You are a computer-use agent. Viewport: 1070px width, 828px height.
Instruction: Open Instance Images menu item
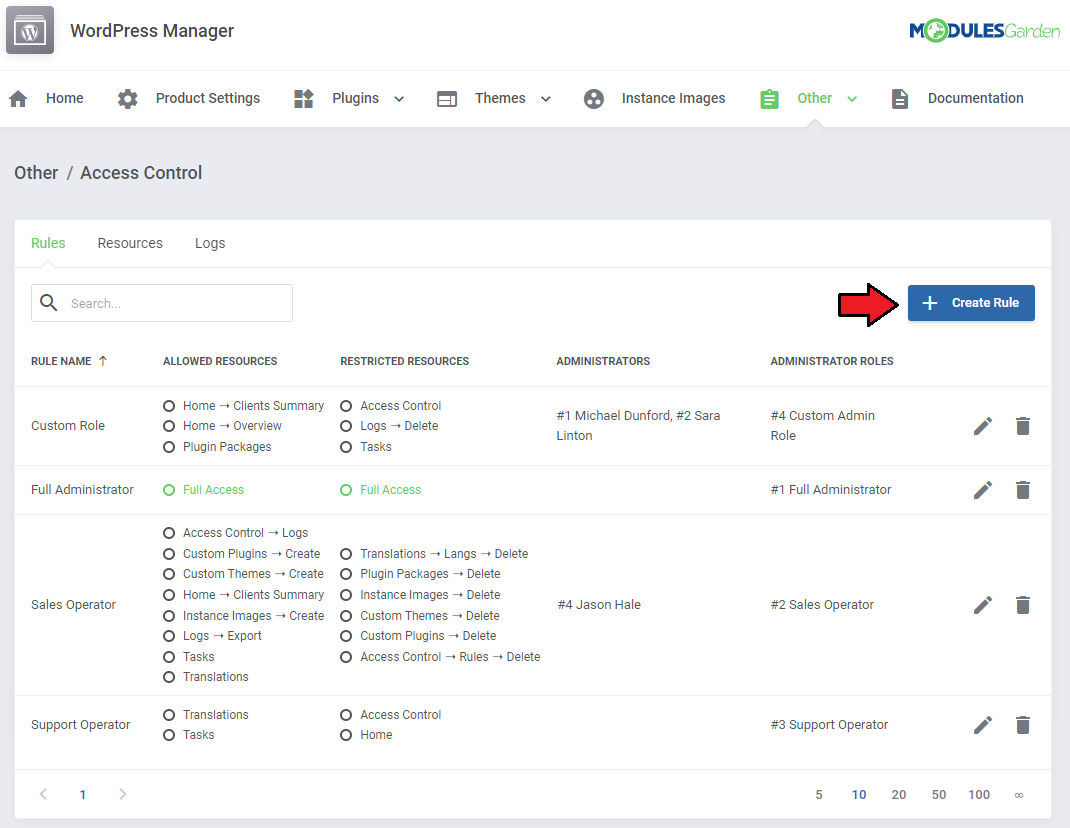coord(673,98)
